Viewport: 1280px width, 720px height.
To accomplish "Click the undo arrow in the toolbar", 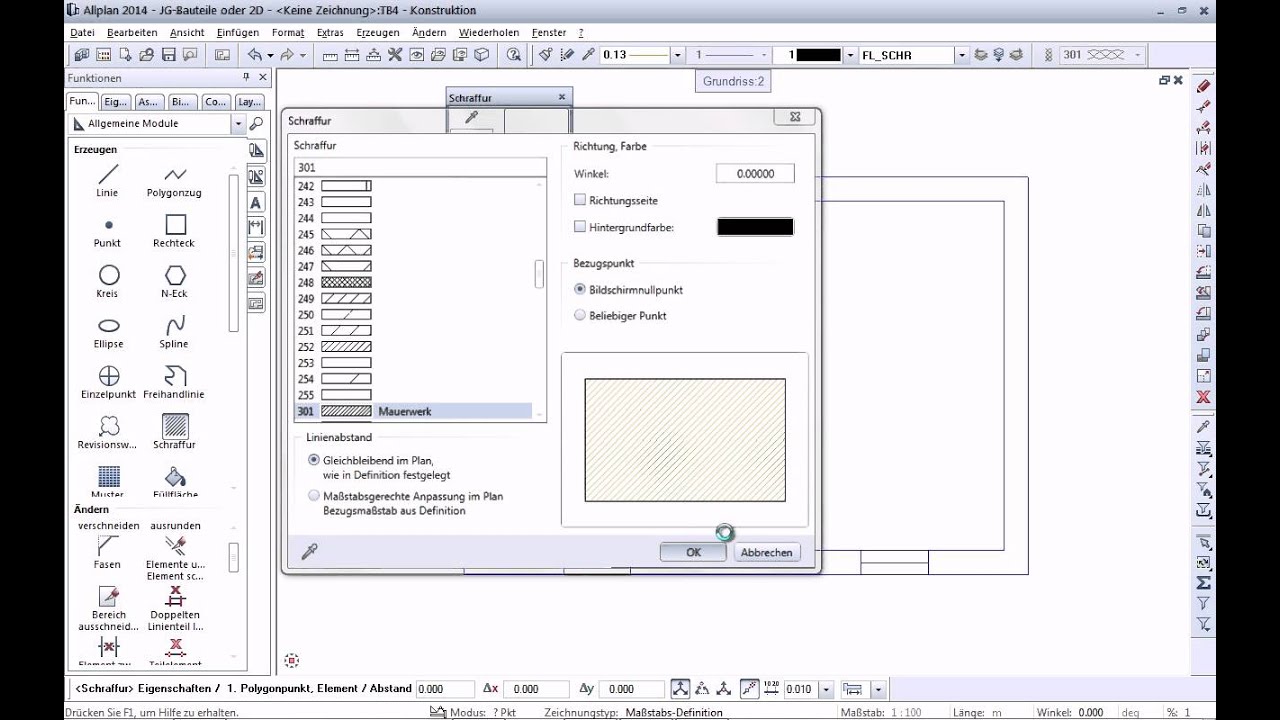I will [x=254, y=55].
